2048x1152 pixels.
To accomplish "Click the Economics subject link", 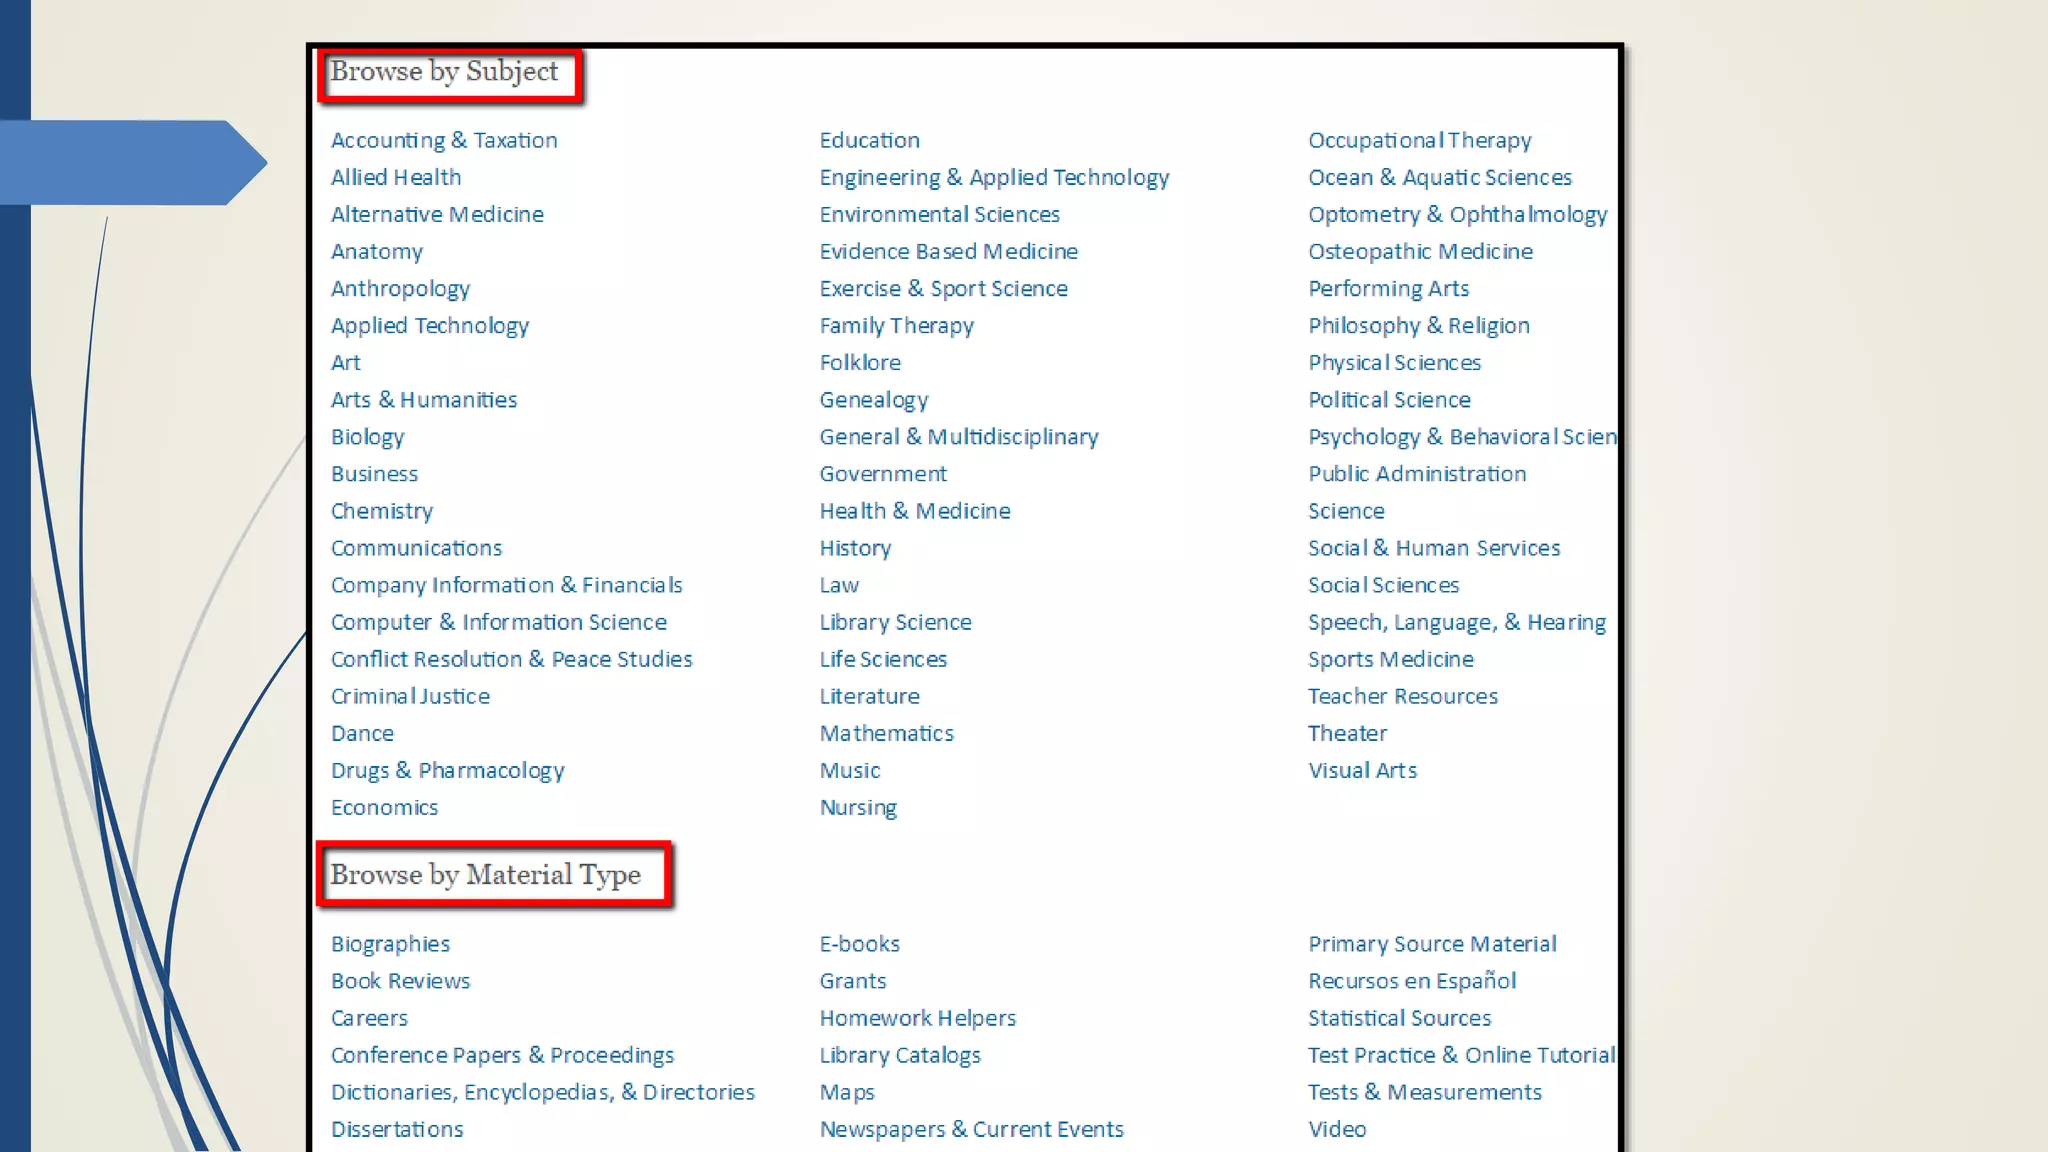I will pyautogui.click(x=384, y=807).
